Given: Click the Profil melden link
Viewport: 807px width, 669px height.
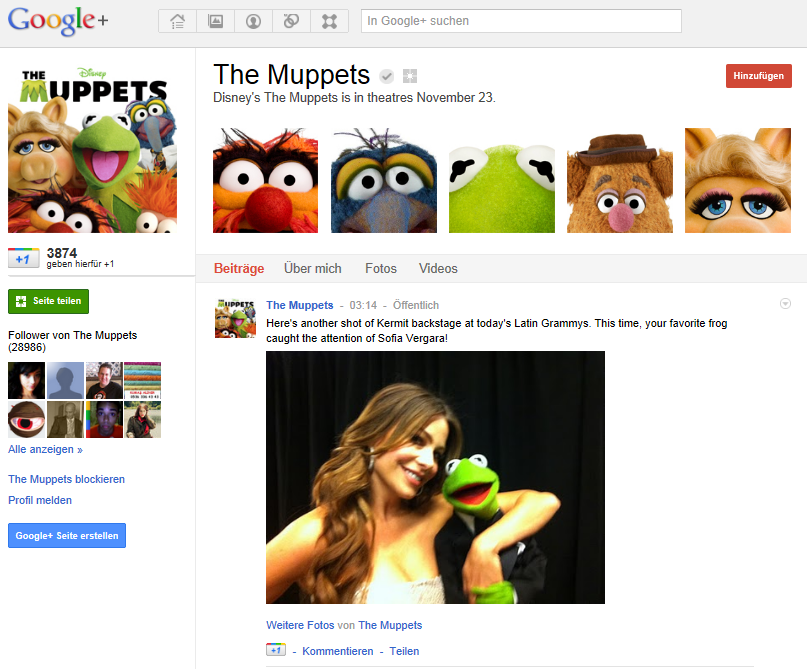Looking at the screenshot, I should 40,500.
